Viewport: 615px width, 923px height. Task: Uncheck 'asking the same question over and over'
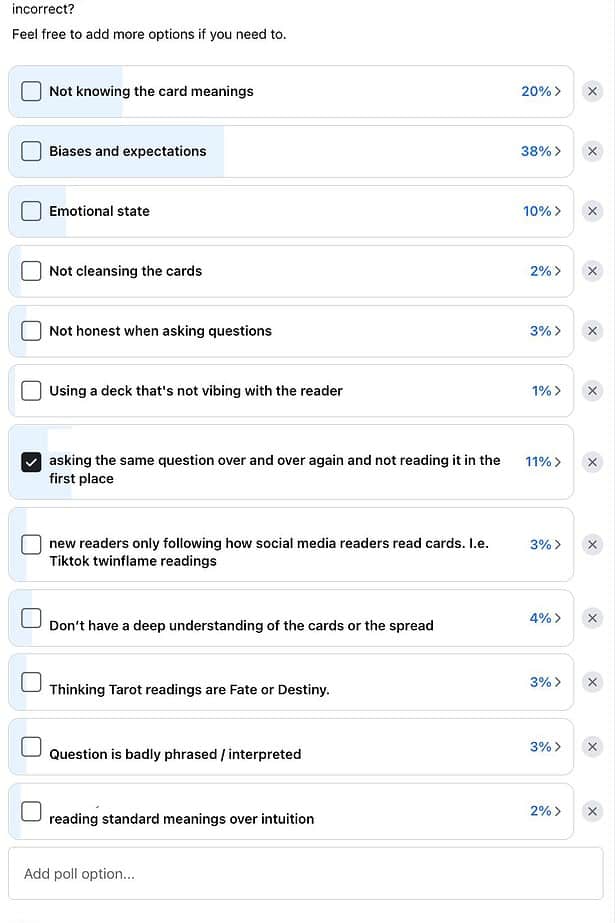pos(31,462)
